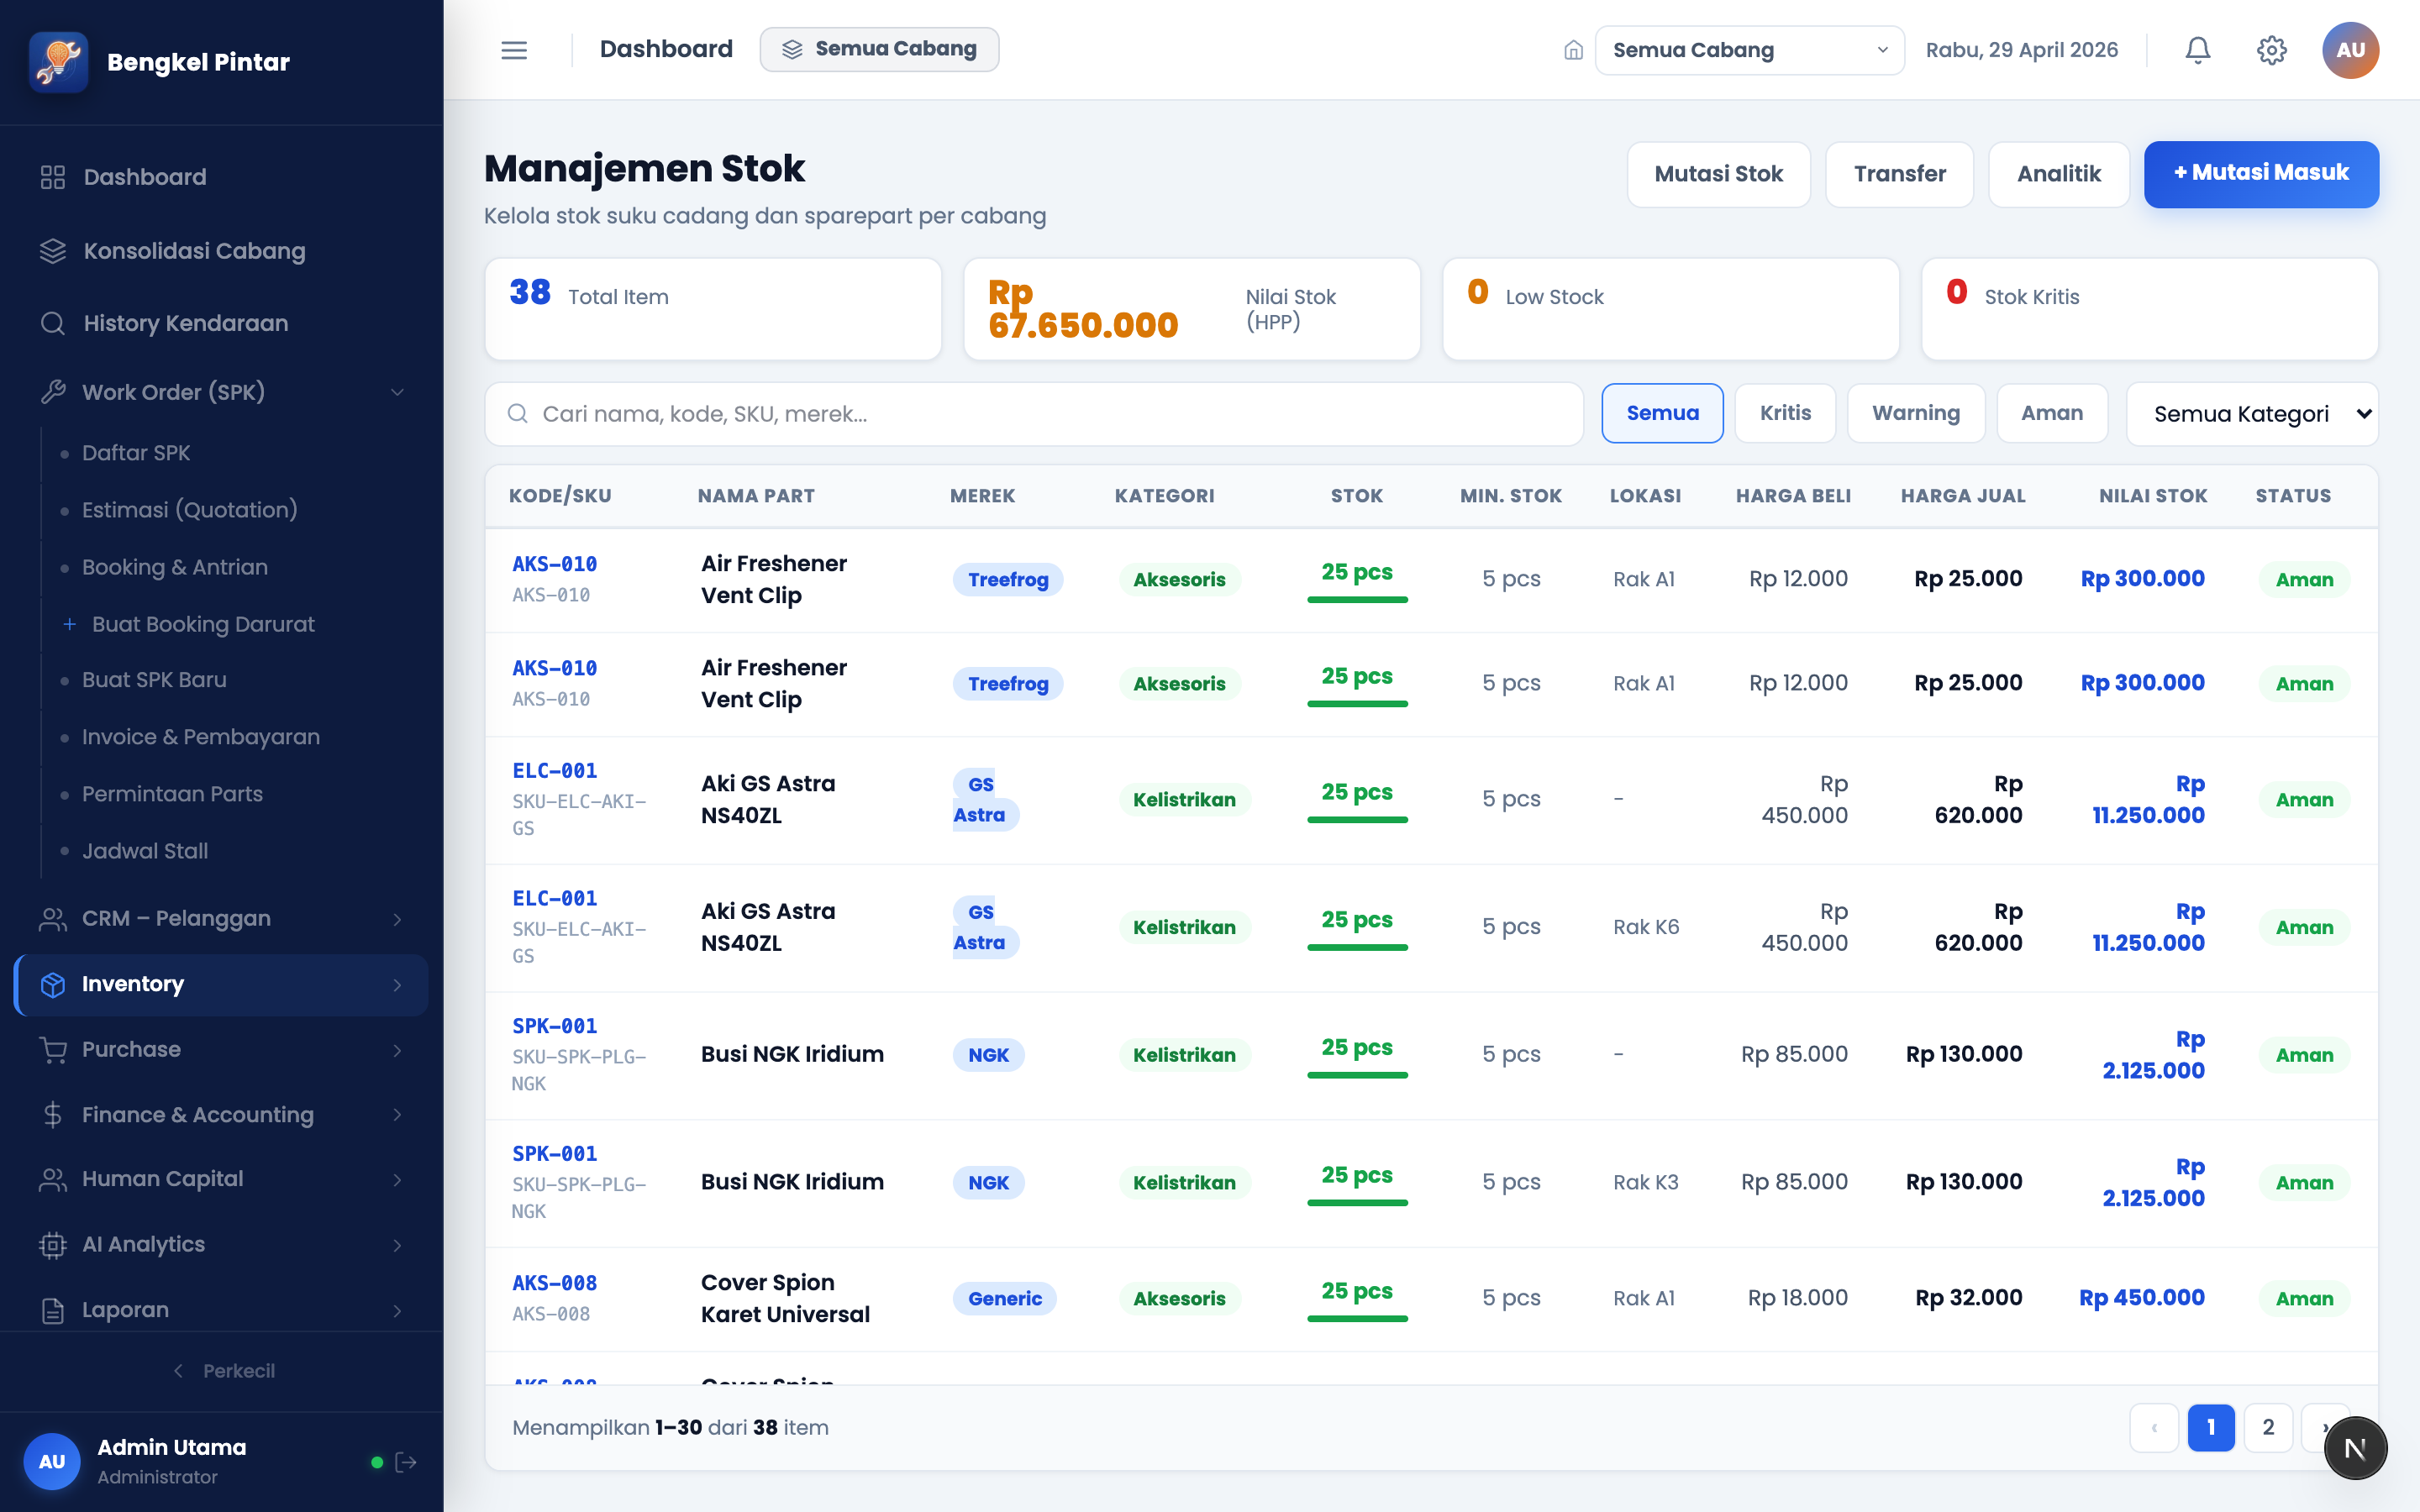The width and height of the screenshot is (2420, 1512).
Task: Focus the Cari nama, kode, SKU search field
Action: coord(1034,414)
